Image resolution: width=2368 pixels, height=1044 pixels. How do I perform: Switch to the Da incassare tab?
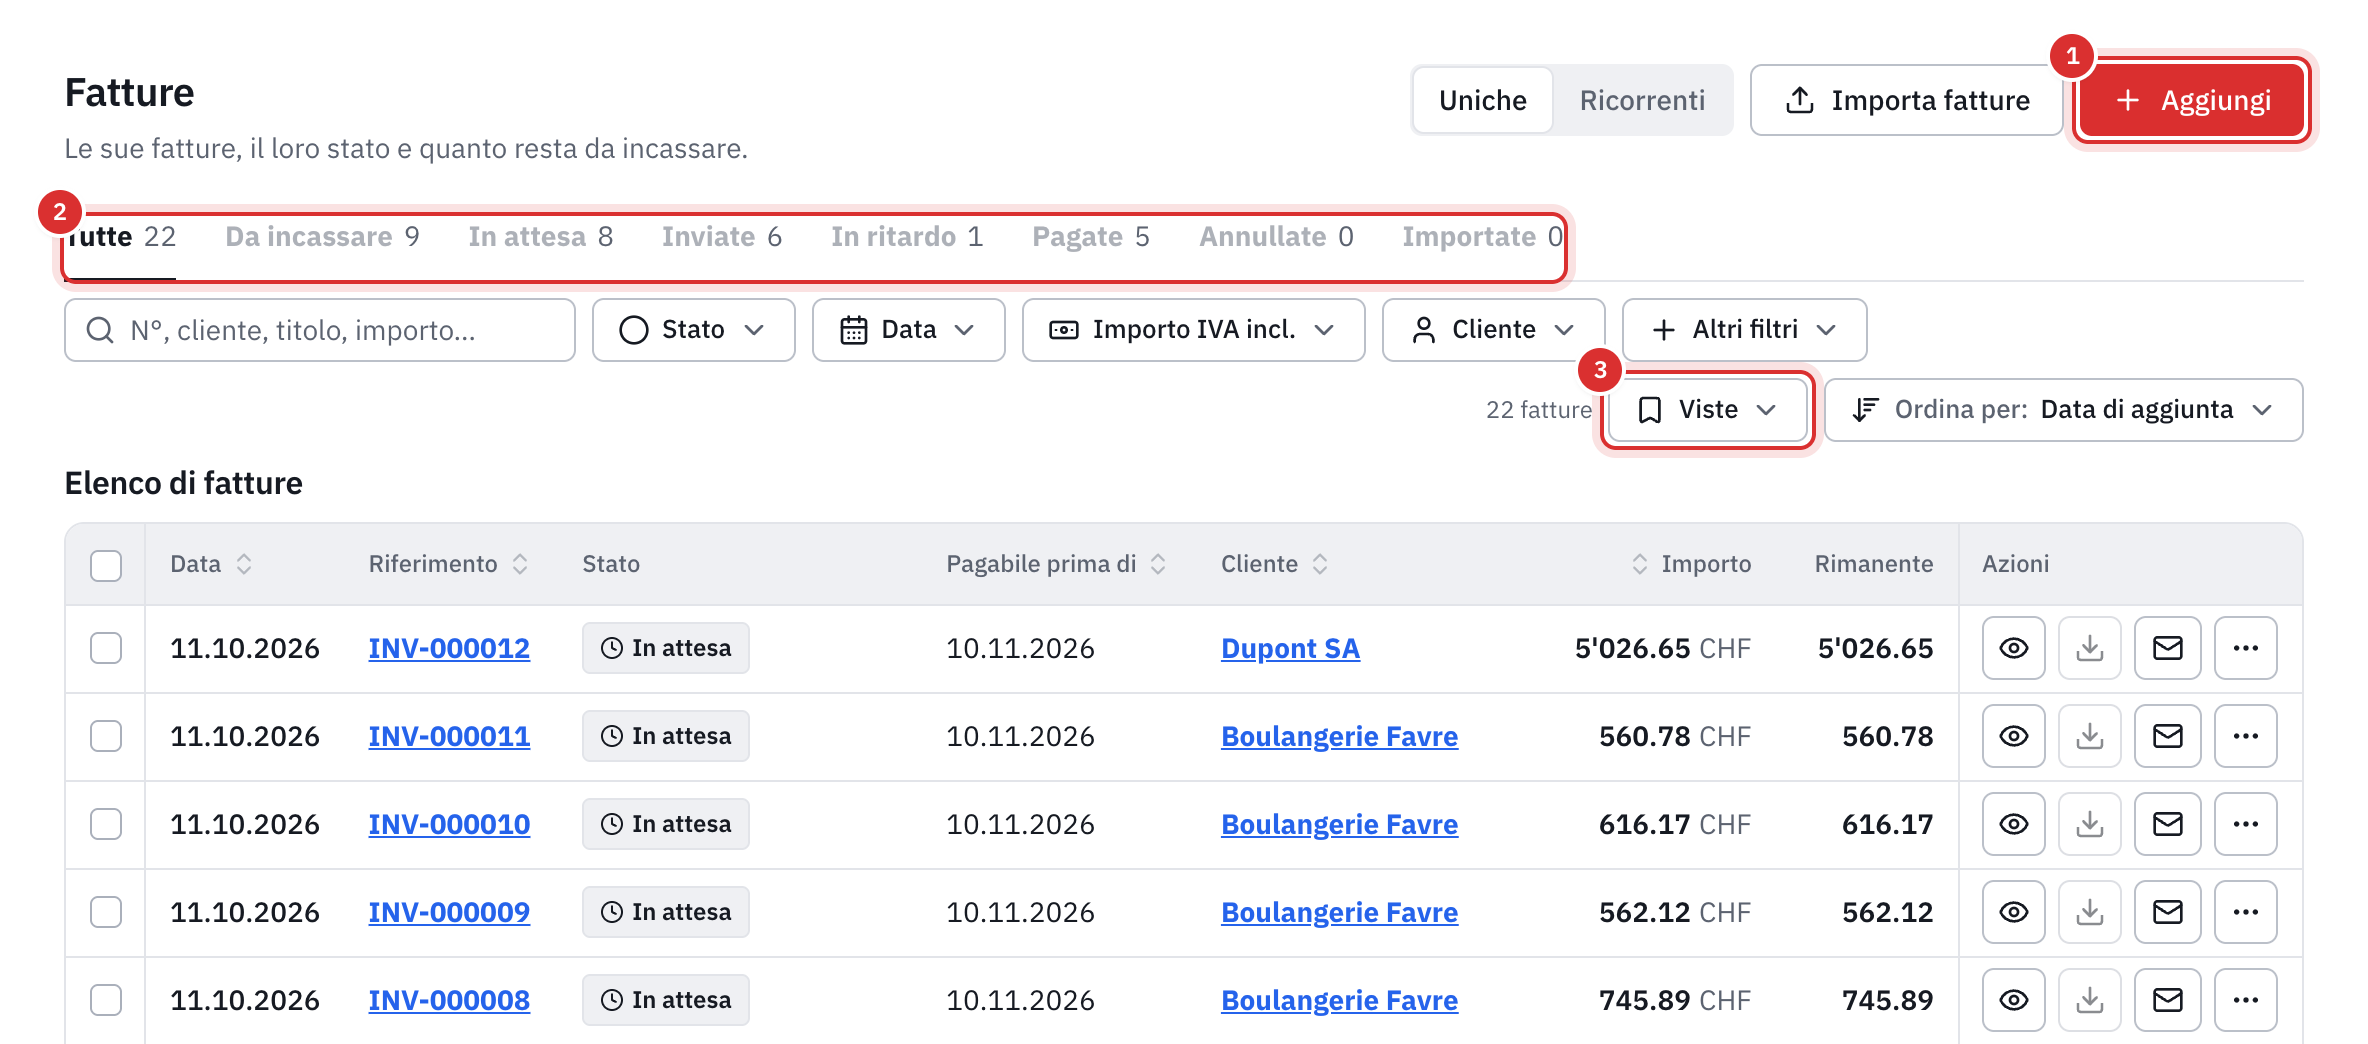pyautogui.click(x=322, y=237)
